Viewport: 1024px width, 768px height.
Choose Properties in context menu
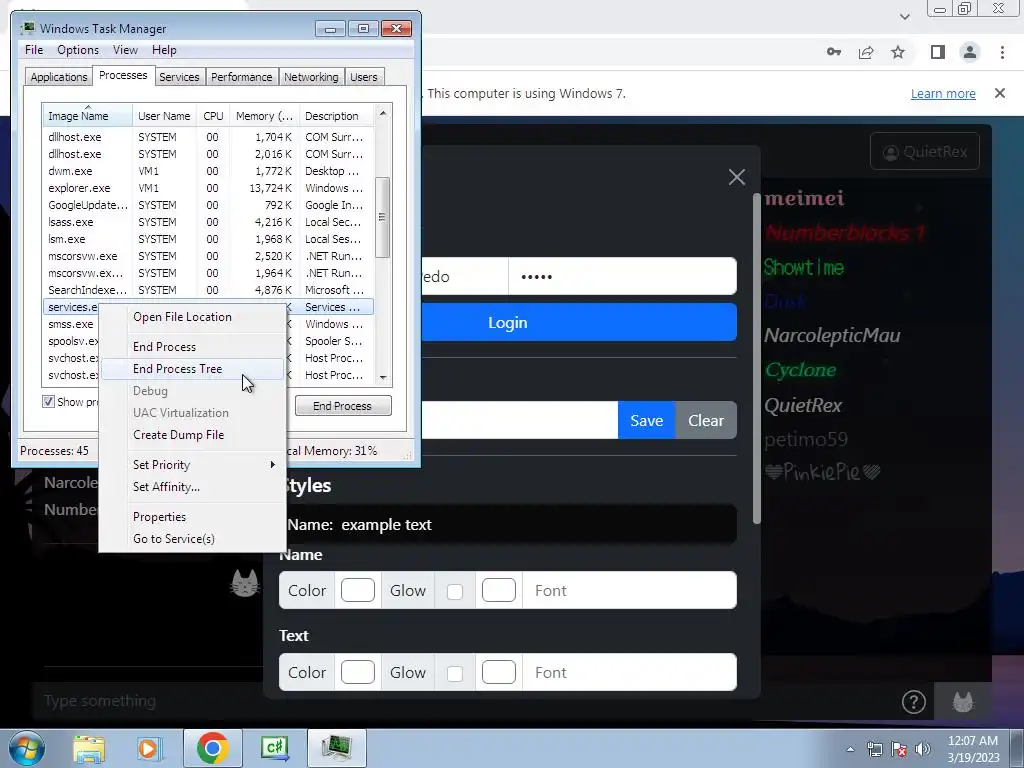click(193, 517)
